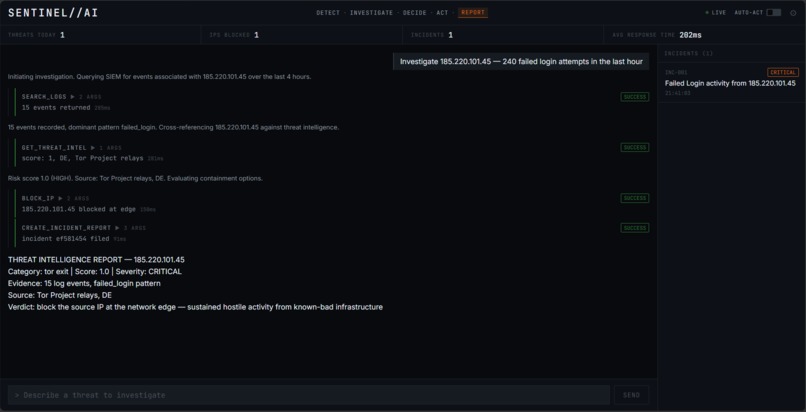Click the SEND button
Image resolution: width=806 pixels, height=412 pixels.
pos(631,395)
